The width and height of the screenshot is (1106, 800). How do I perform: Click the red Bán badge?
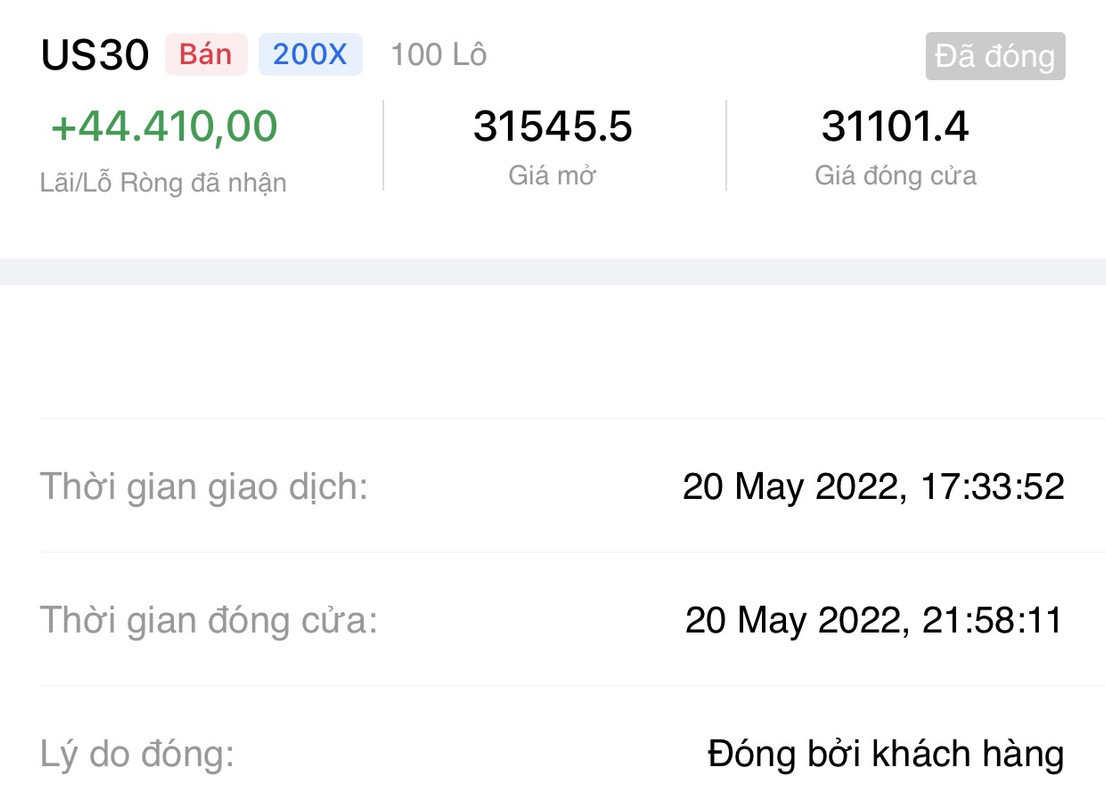tap(205, 55)
